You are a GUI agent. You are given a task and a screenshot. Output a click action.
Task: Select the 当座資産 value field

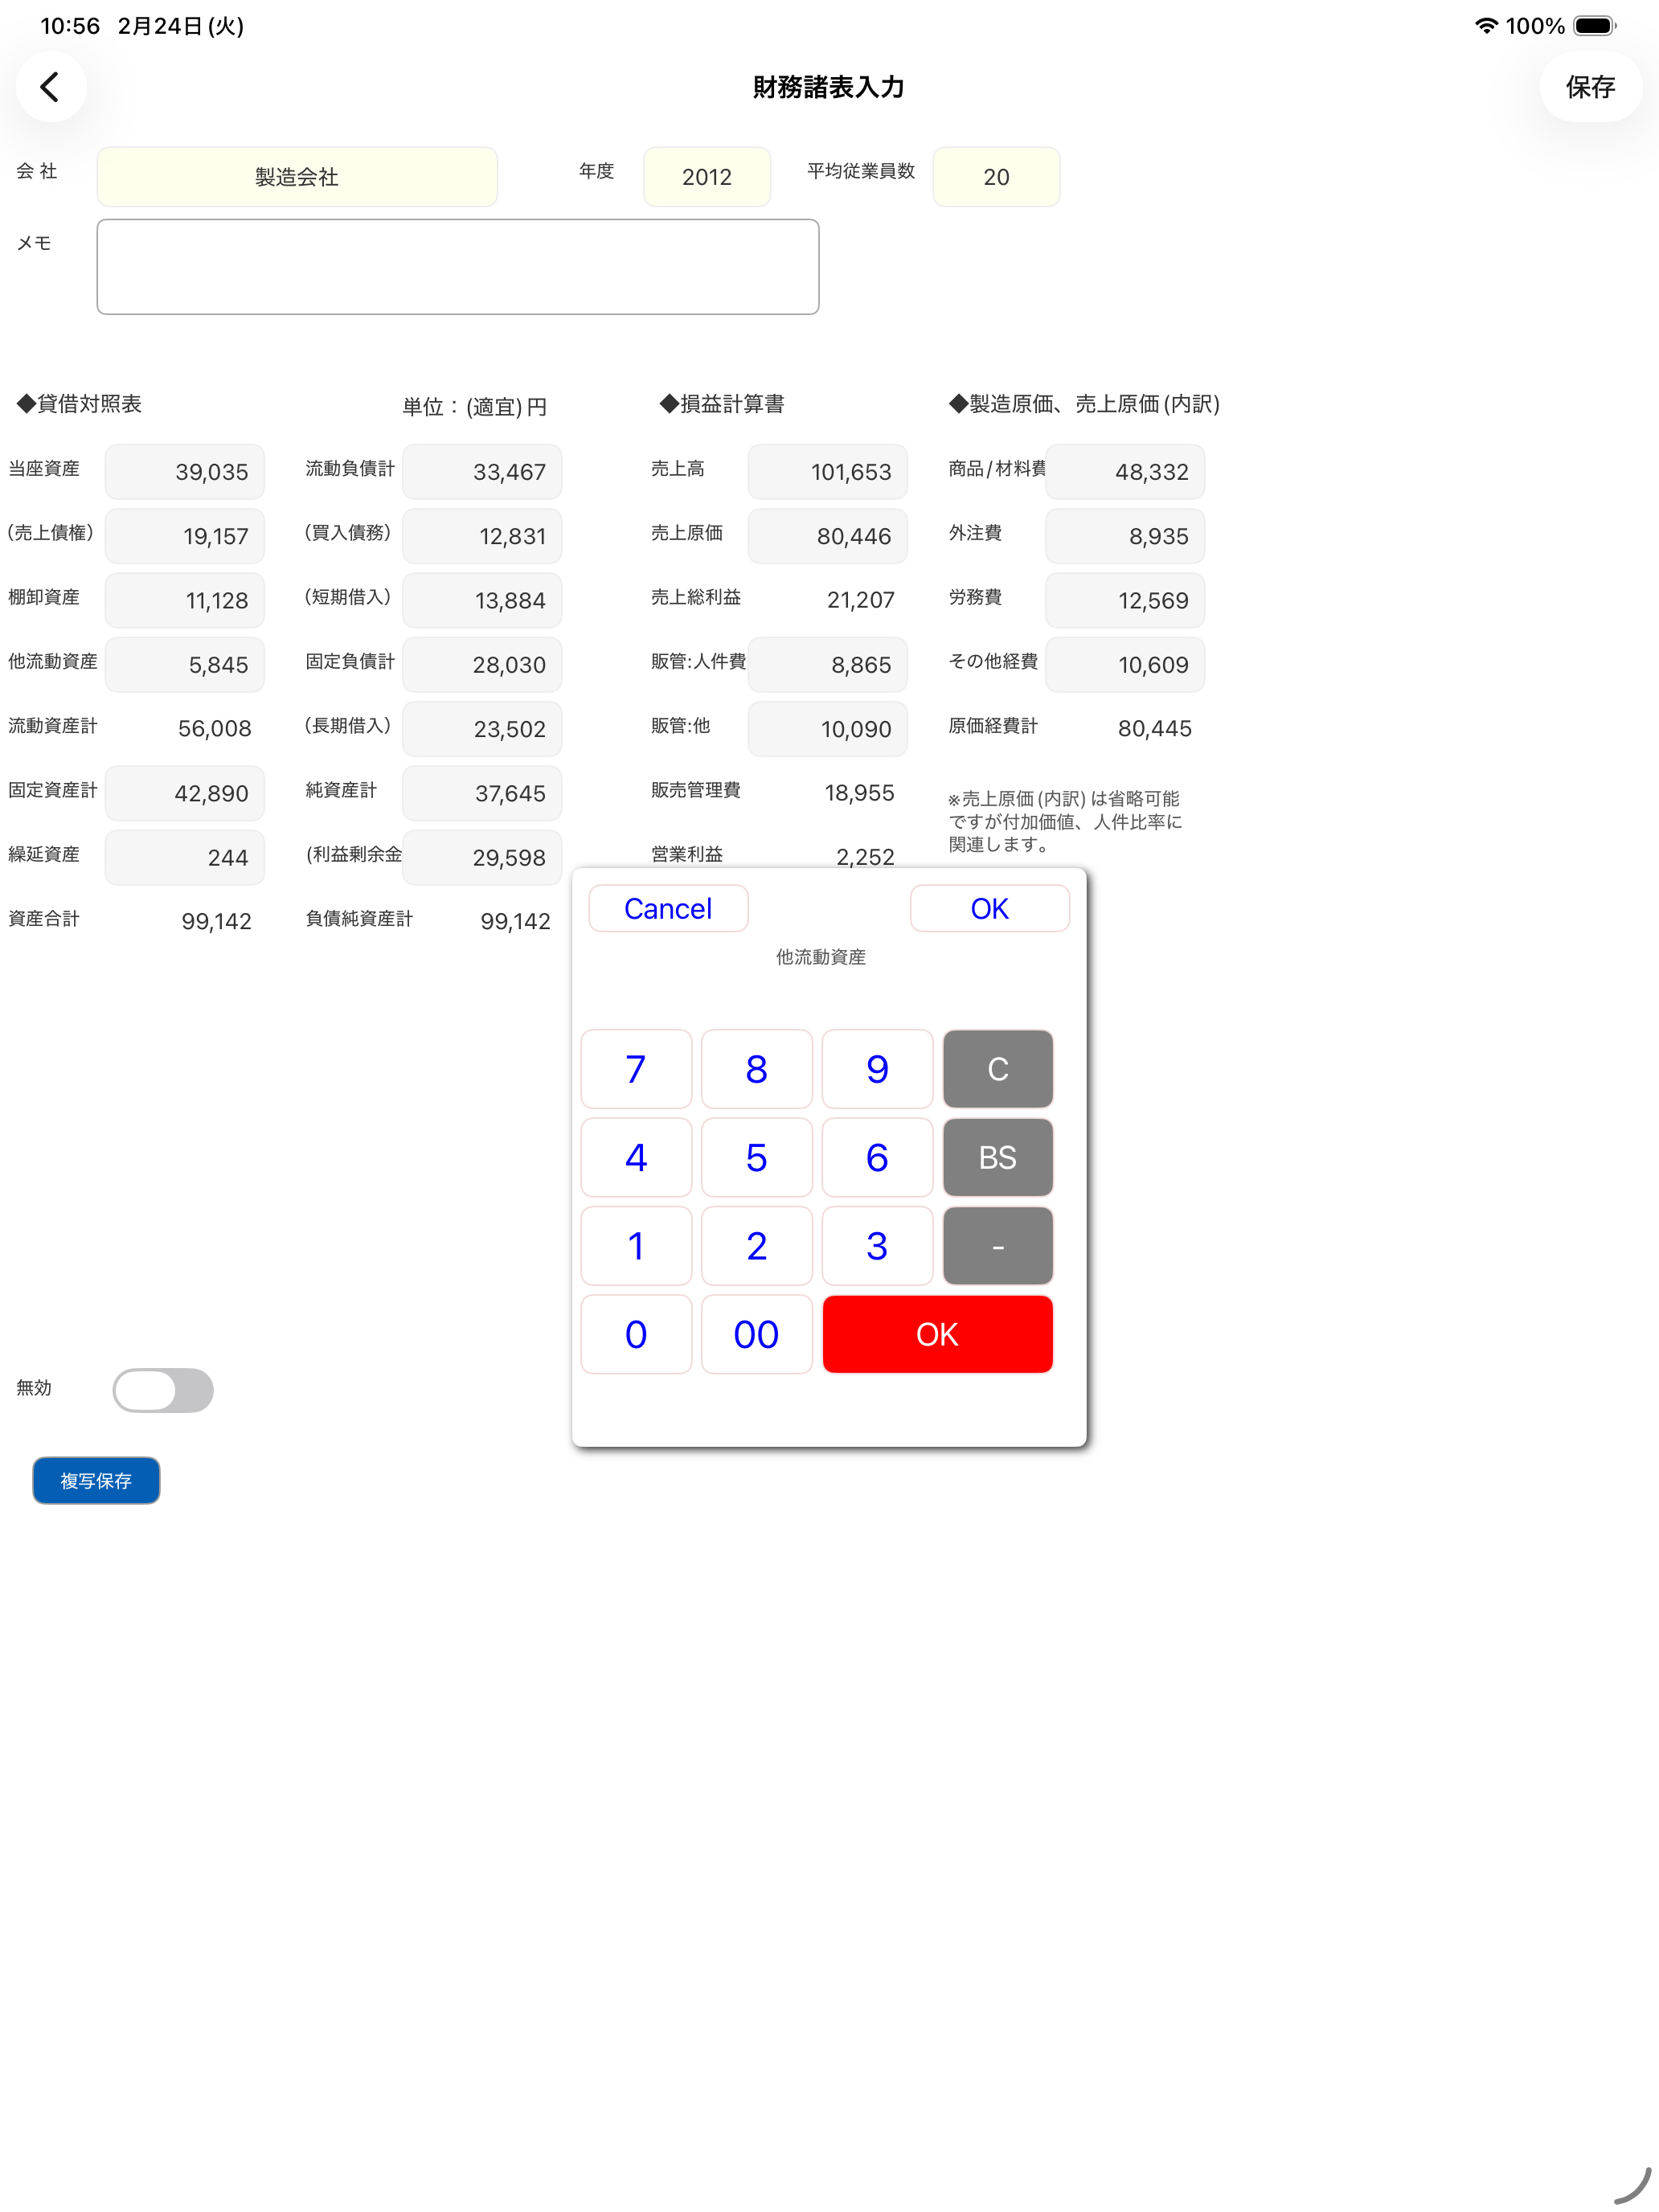tap(185, 472)
